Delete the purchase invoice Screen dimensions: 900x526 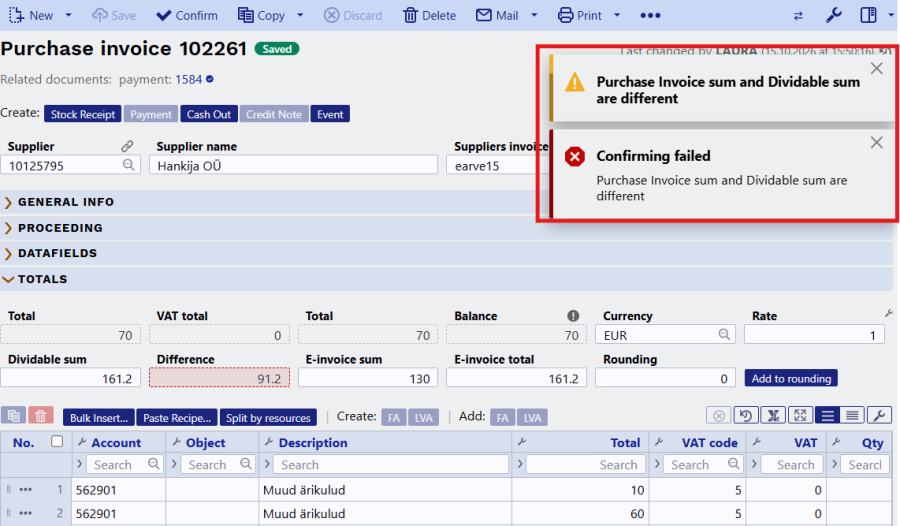pyautogui.click(x=429, y=16)
